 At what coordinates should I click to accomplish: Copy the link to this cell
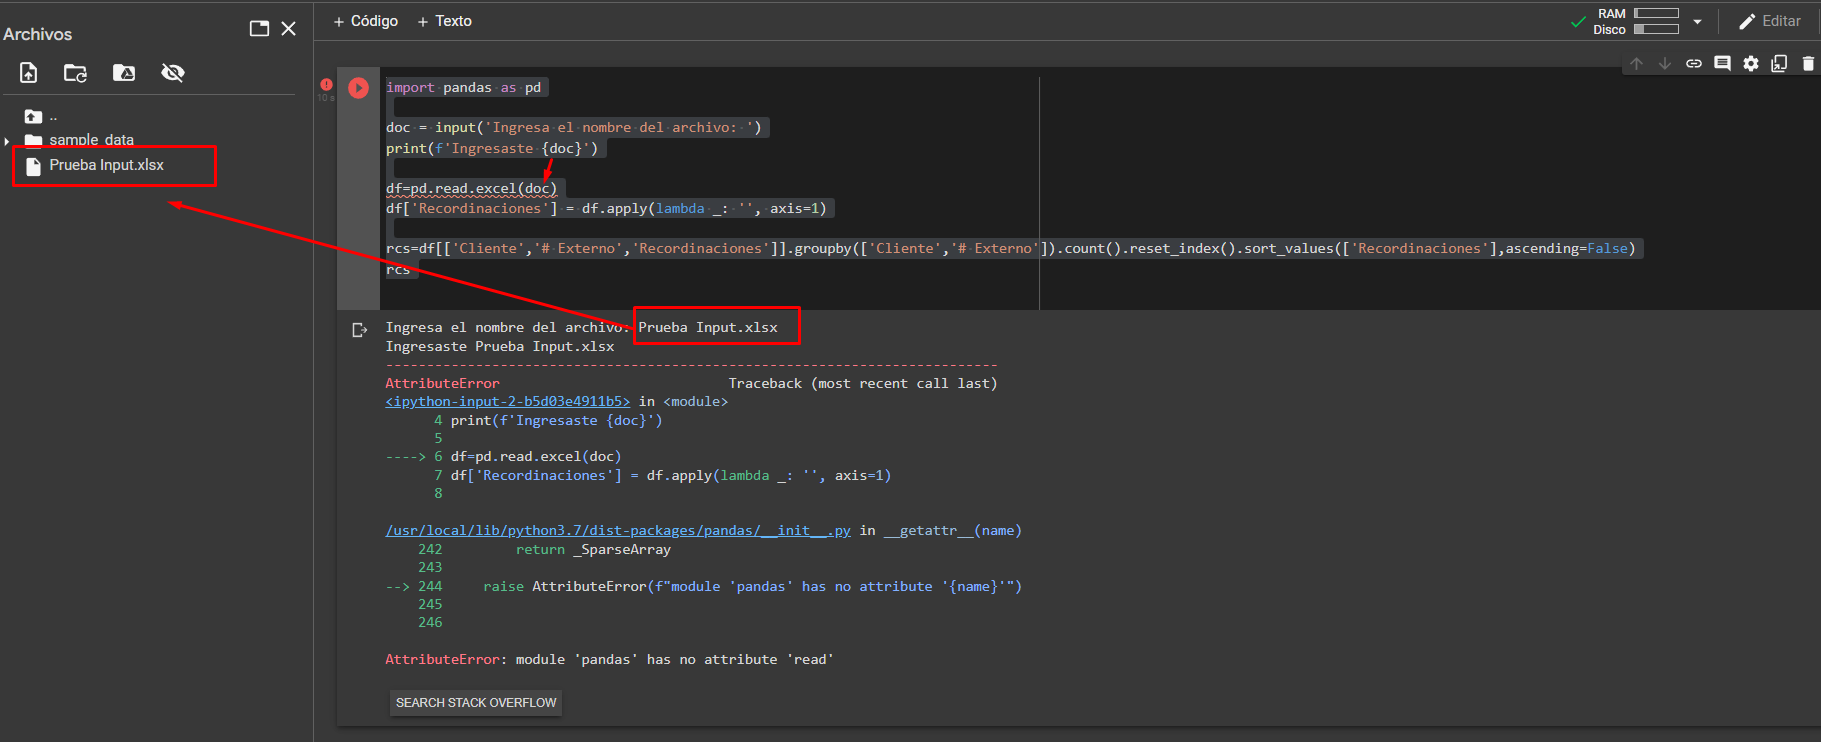click(1694, 63)
